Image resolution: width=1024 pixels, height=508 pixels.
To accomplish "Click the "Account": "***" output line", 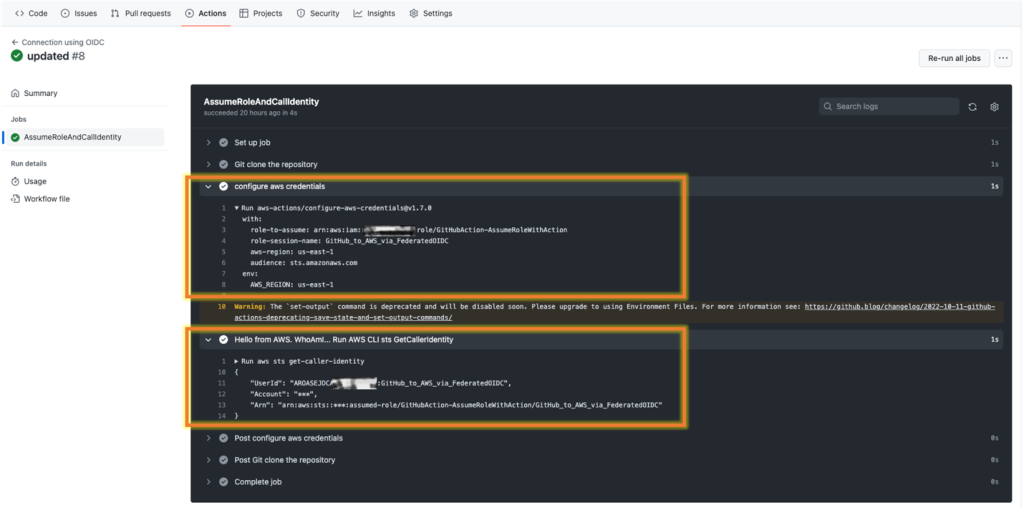I will (x=284, y=394).
